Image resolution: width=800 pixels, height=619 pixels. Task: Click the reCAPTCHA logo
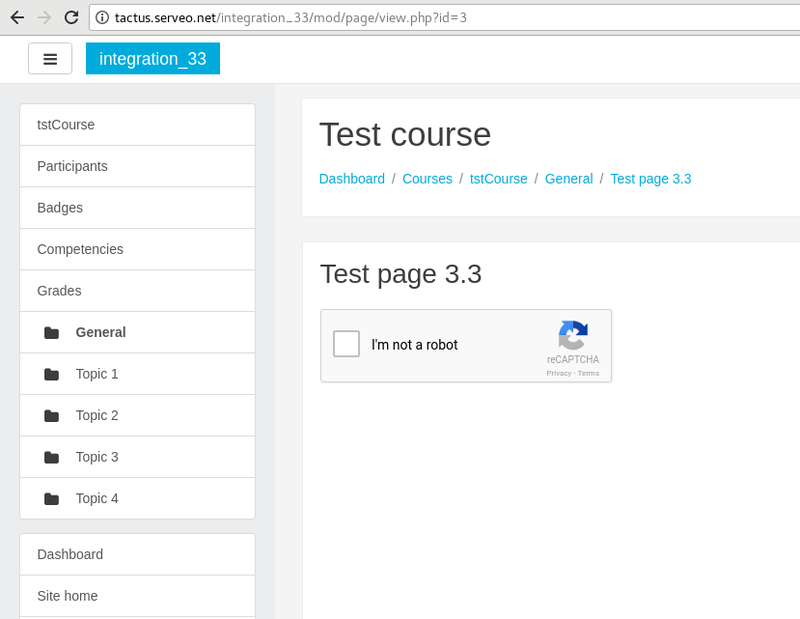pyautogui.click(x=573, y=335)
